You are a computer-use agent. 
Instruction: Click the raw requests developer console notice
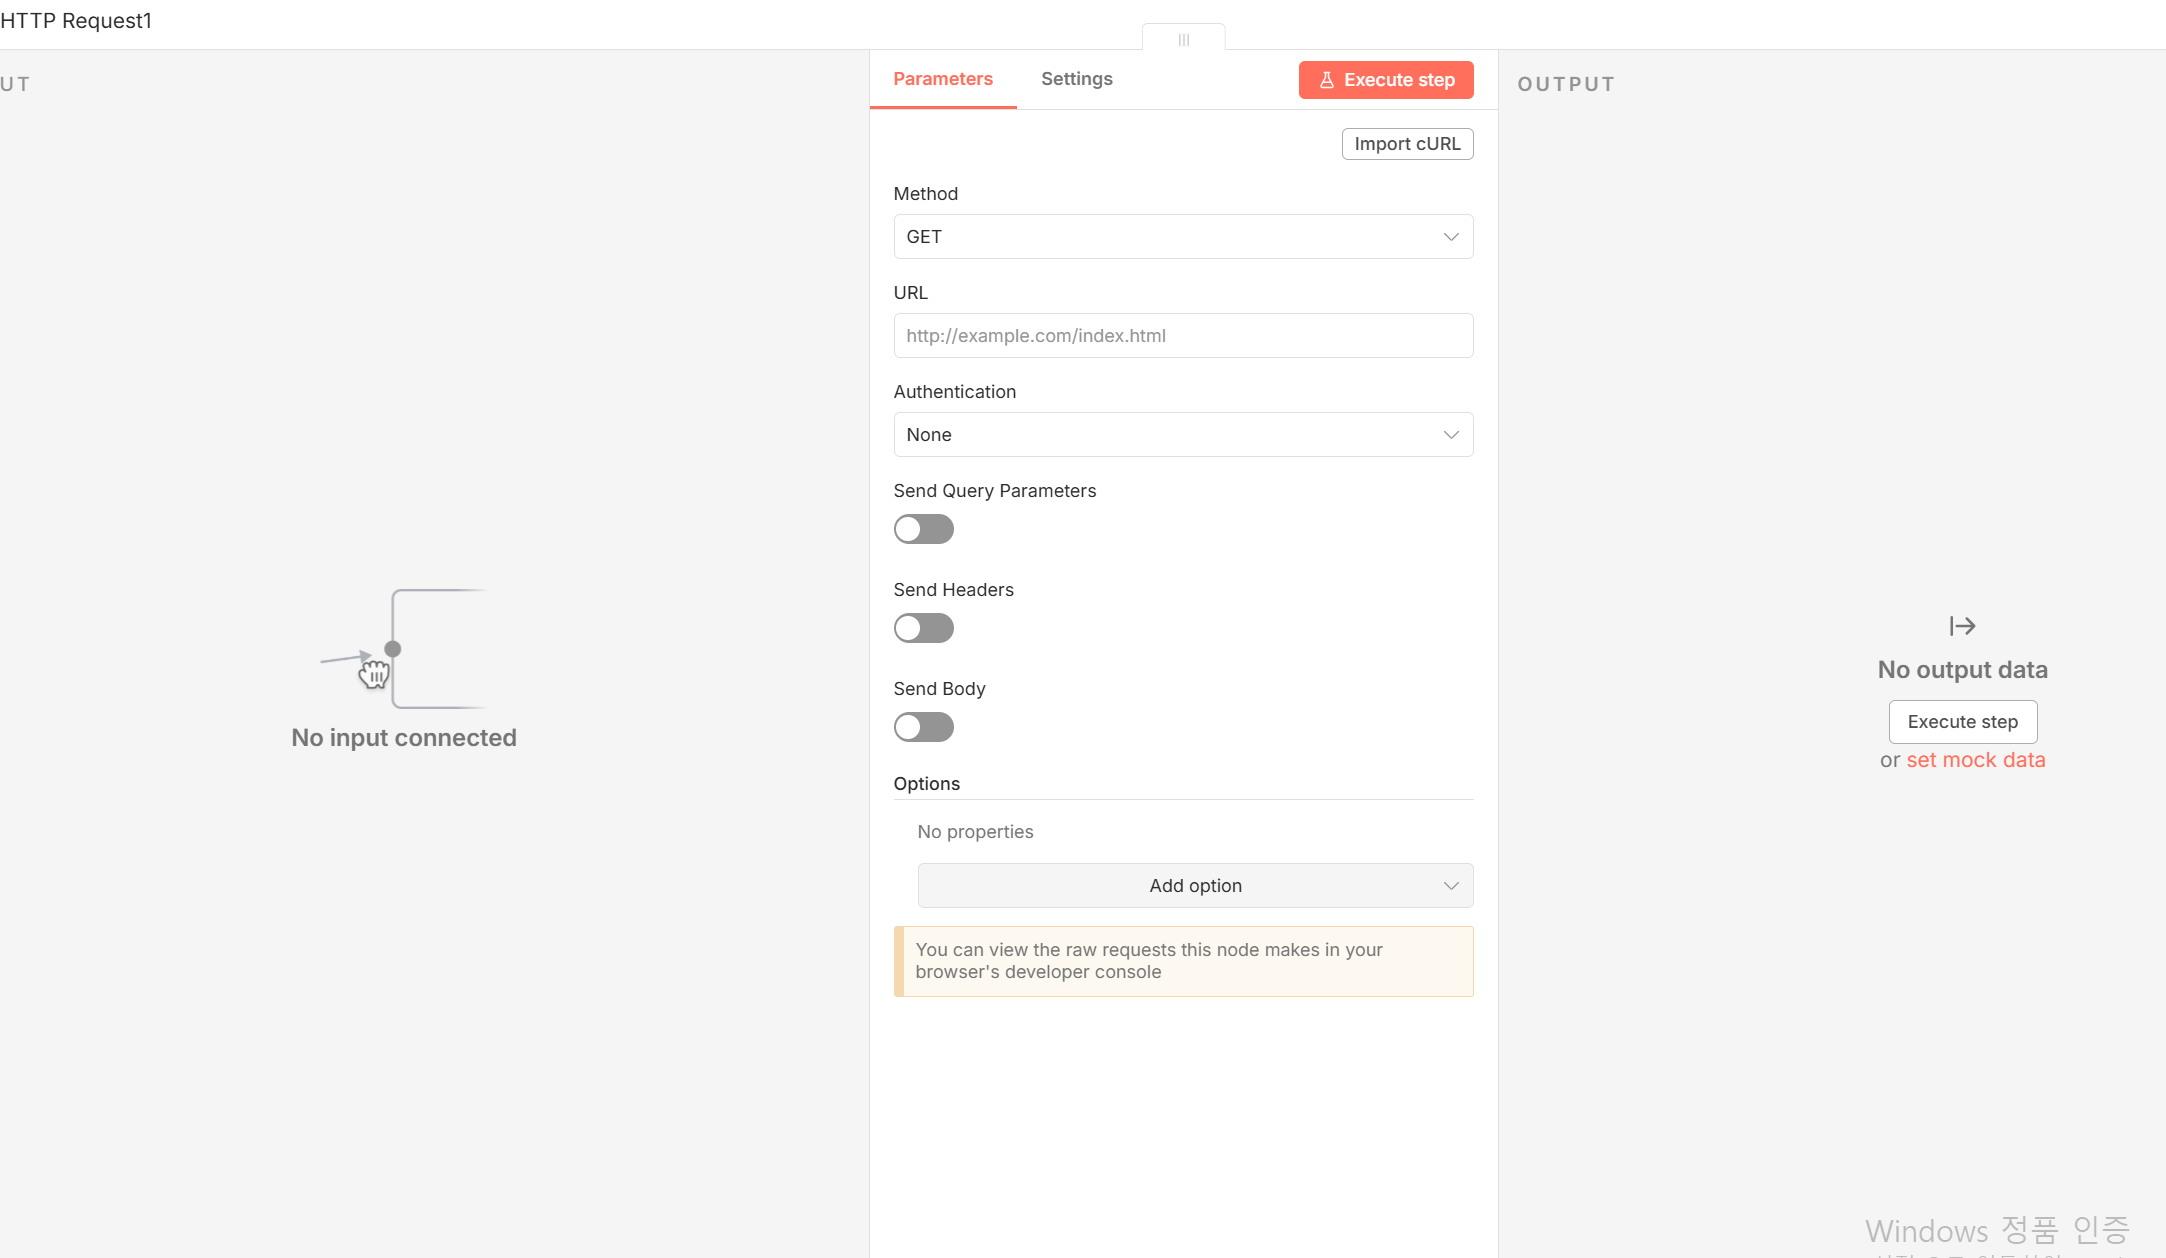tap(1183, 961)
